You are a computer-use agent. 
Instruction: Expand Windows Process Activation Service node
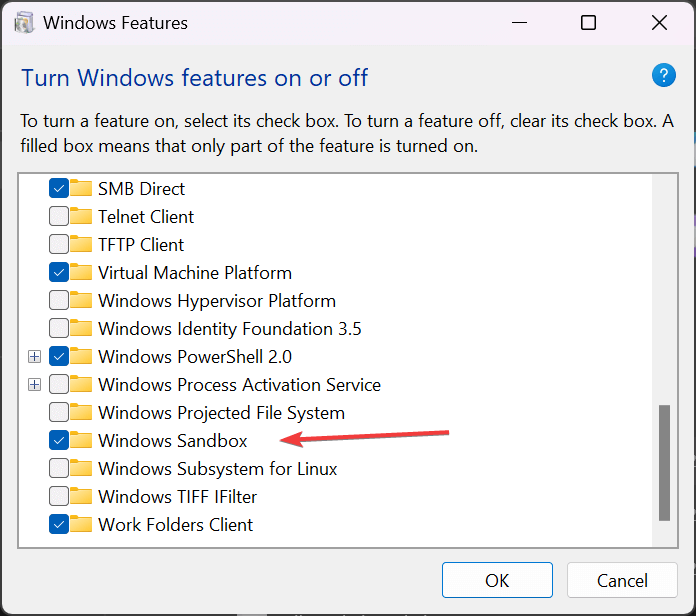click(x=34, y=384)
